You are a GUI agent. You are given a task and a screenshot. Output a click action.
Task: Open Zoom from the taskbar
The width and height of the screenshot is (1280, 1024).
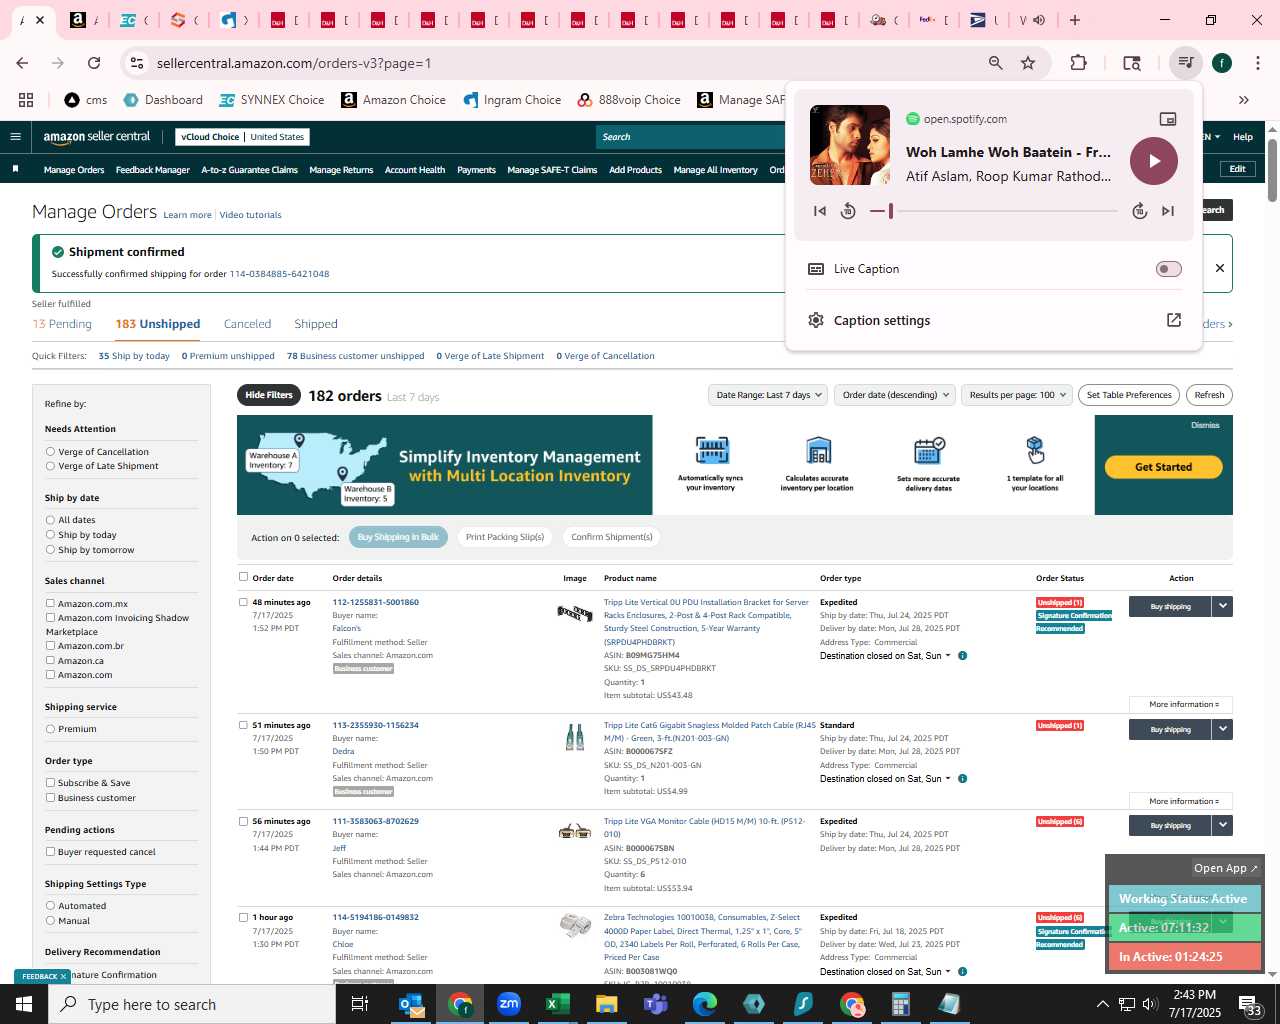coord(509,1004)
